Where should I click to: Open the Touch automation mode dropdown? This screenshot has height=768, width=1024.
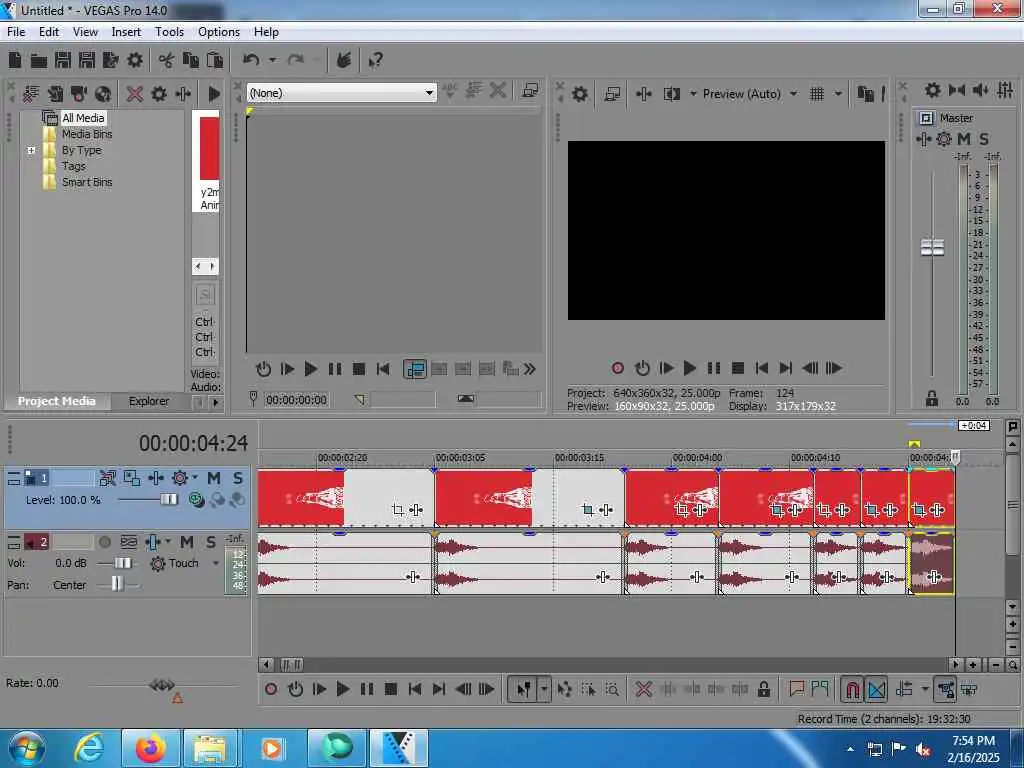pyautogui.click(x=216, y=563)
